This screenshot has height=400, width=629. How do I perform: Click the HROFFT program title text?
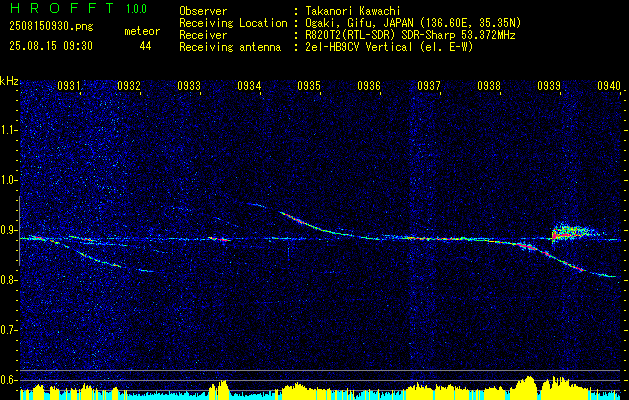63,8
